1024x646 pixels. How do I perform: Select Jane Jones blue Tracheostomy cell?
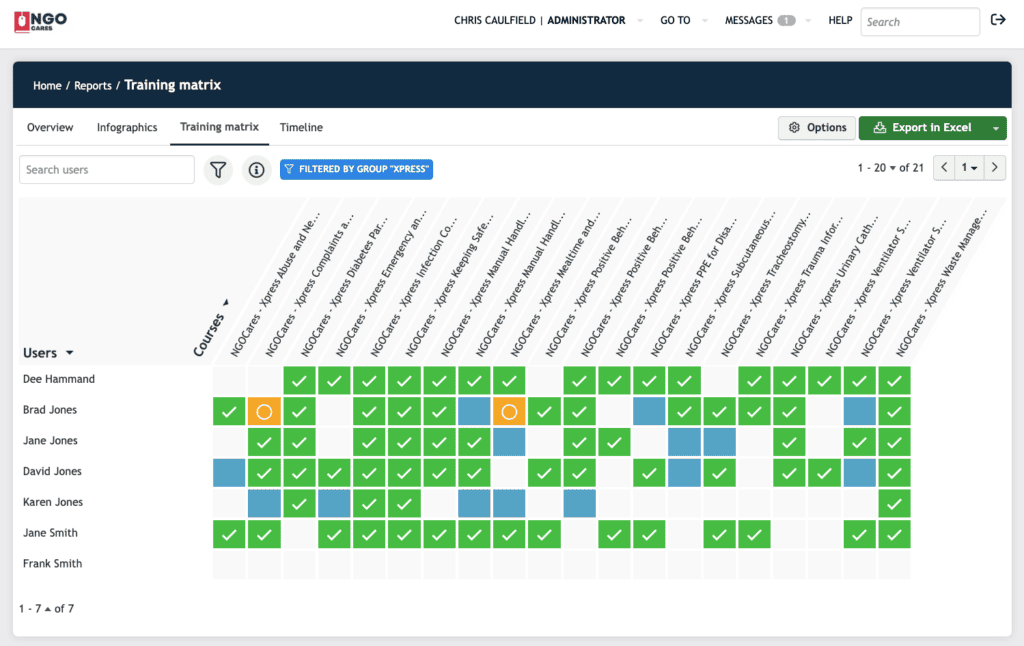pos(719,442)
